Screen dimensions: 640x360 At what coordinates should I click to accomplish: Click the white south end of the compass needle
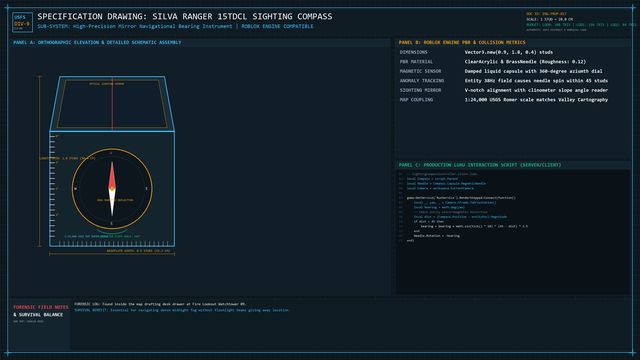[112, 203]
